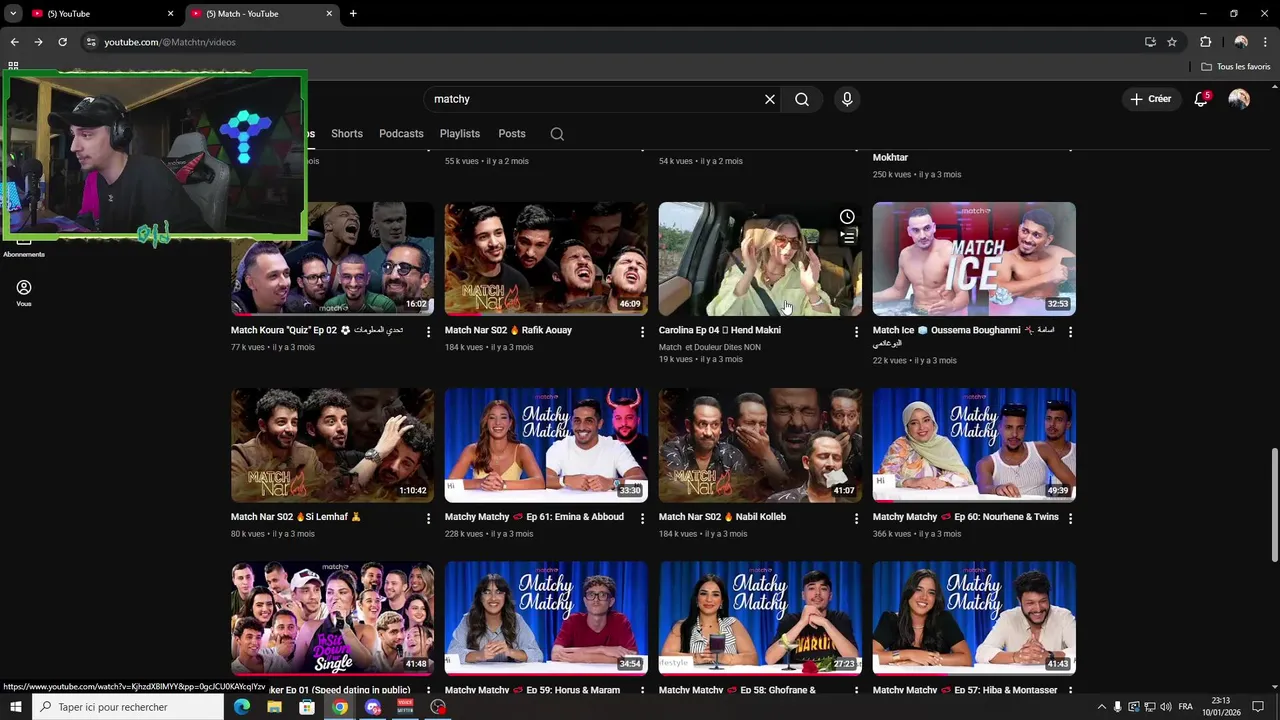Open the Match Nar Si Lemhaf thumbnail
The image size is (1280, 720).
coord(332,445)
